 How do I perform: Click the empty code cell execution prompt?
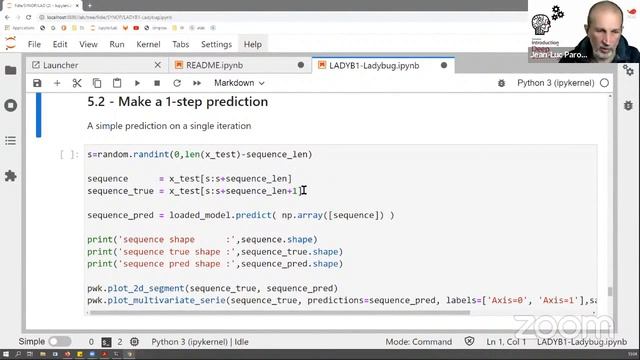point(69,154)
